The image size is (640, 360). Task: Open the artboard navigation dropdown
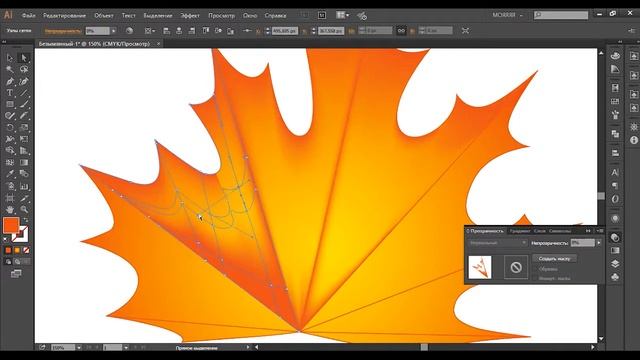point(126,348)
